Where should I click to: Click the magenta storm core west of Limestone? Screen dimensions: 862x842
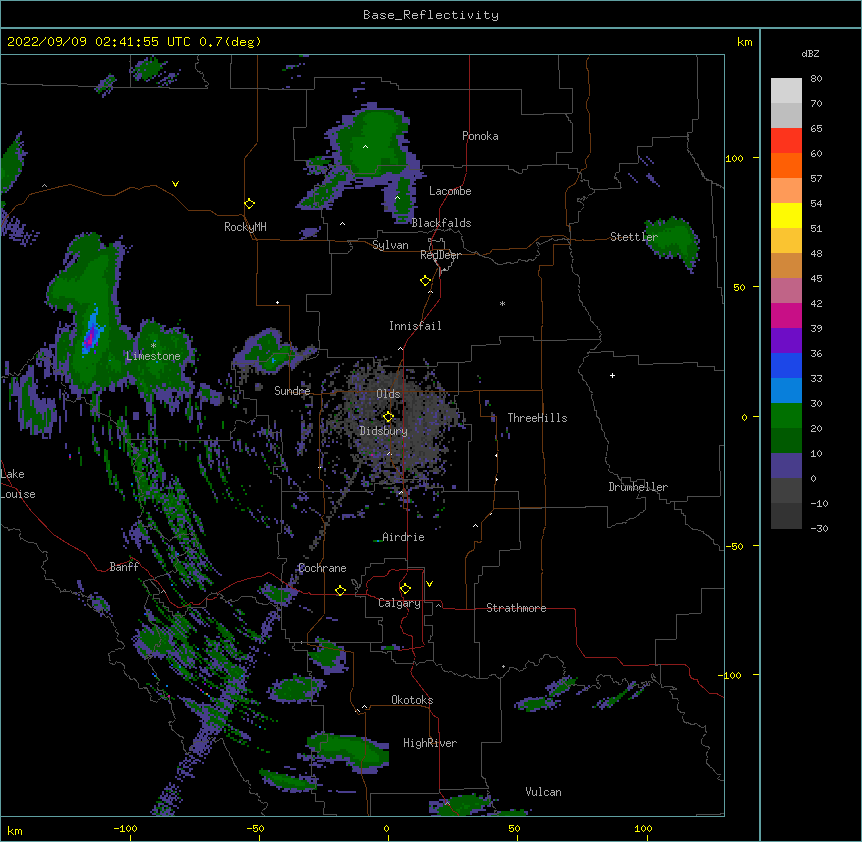pyautogui.click(x=90, y=337)
